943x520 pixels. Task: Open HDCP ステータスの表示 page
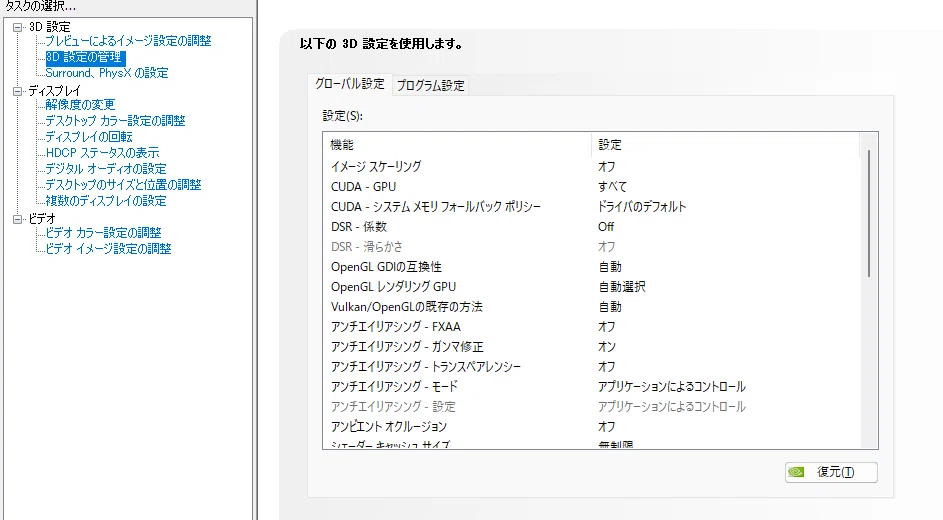point(102,153)
